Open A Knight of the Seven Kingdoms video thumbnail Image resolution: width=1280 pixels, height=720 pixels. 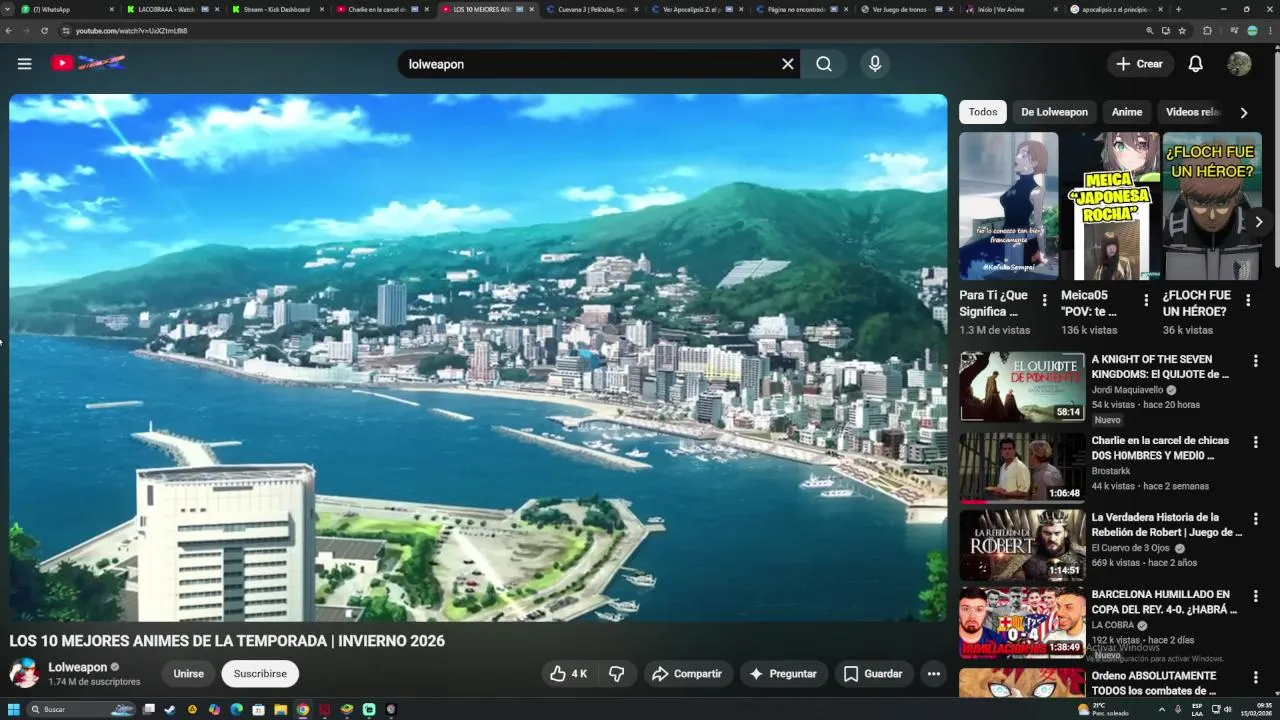1022,387
